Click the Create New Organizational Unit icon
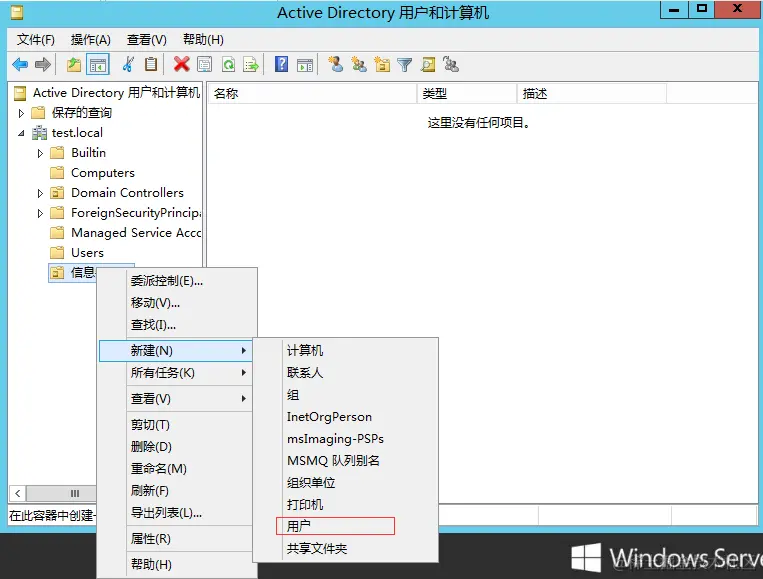This screenshot has height=579, width=763. (382, 64)
